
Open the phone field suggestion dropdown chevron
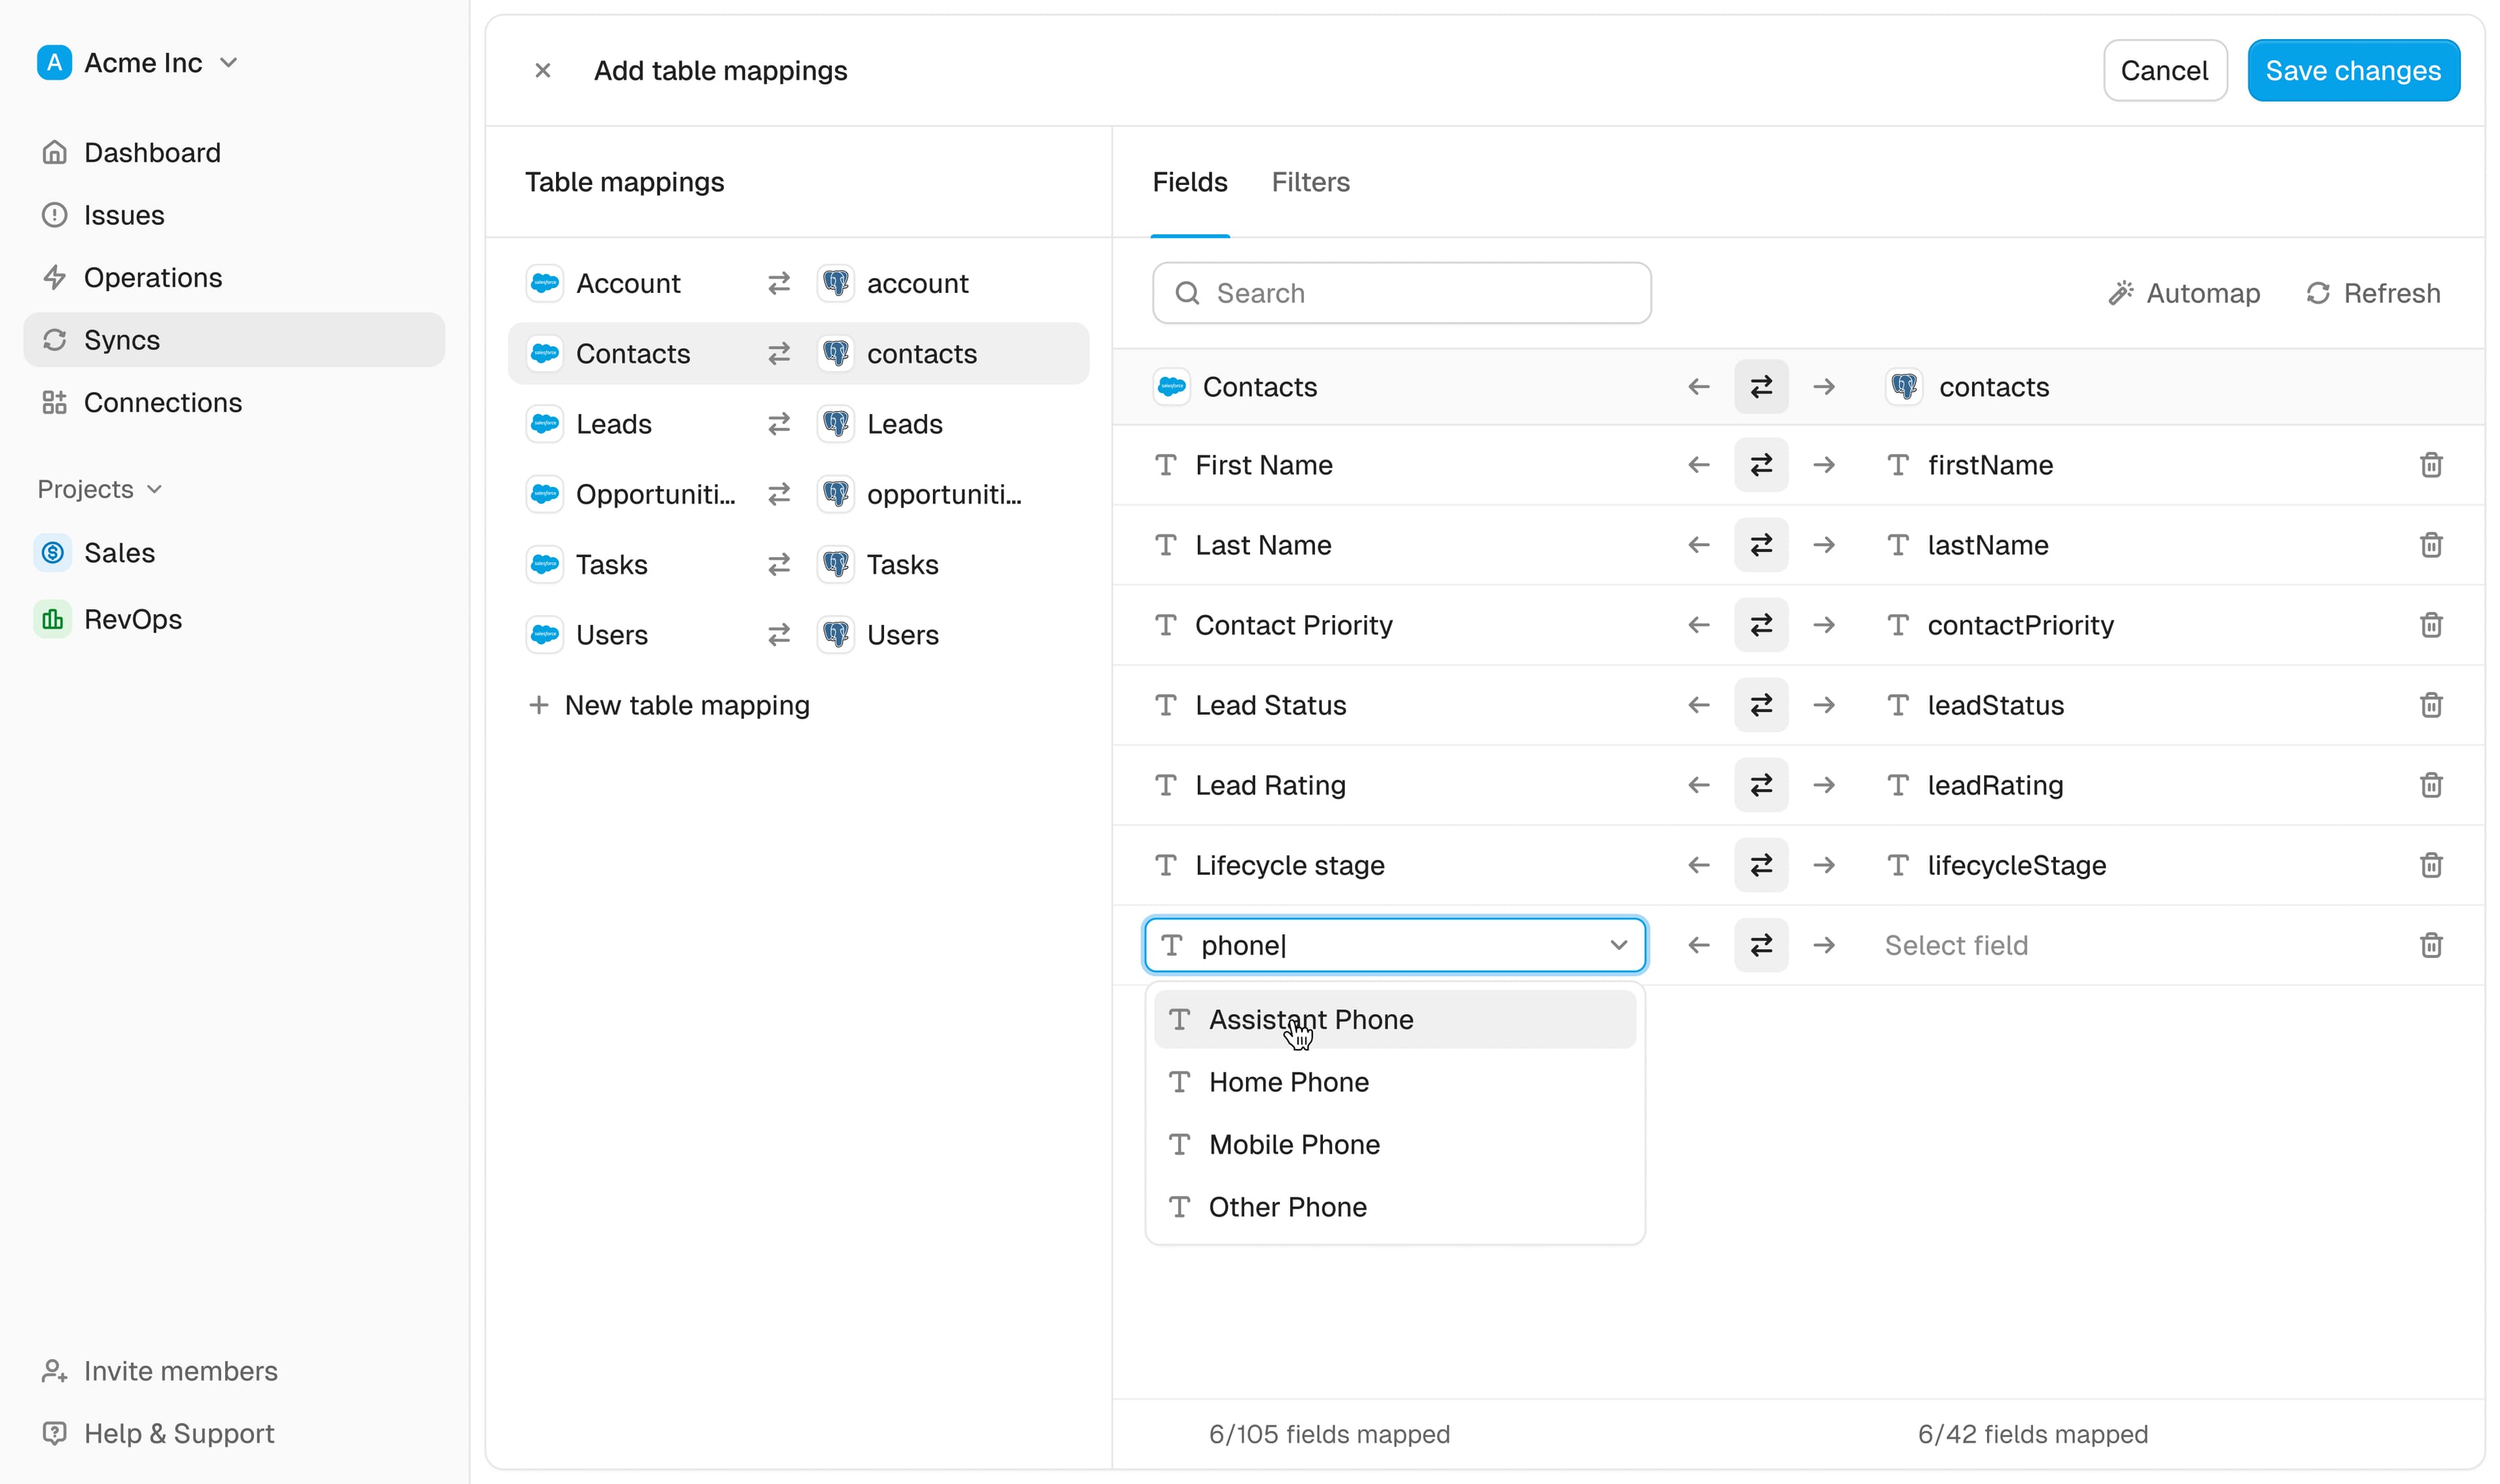pyautogui.click(x=1619, y=945)
